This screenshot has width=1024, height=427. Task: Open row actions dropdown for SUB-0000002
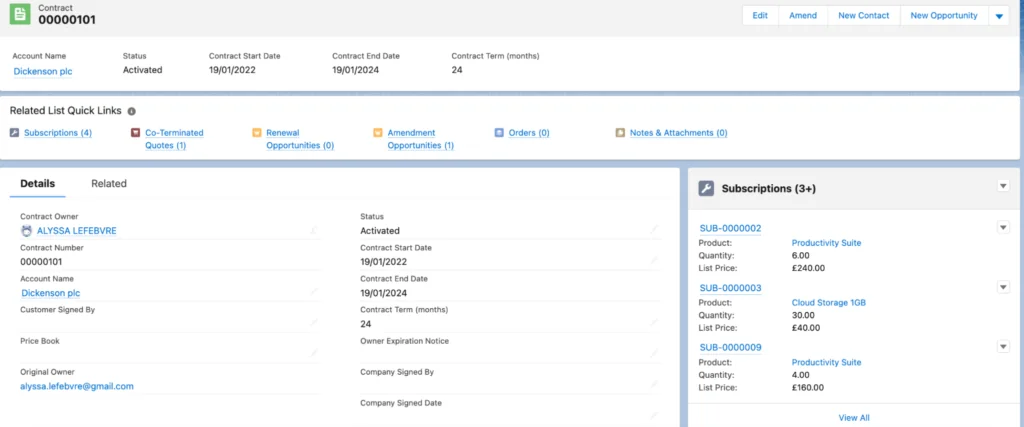click(1004, 227)
